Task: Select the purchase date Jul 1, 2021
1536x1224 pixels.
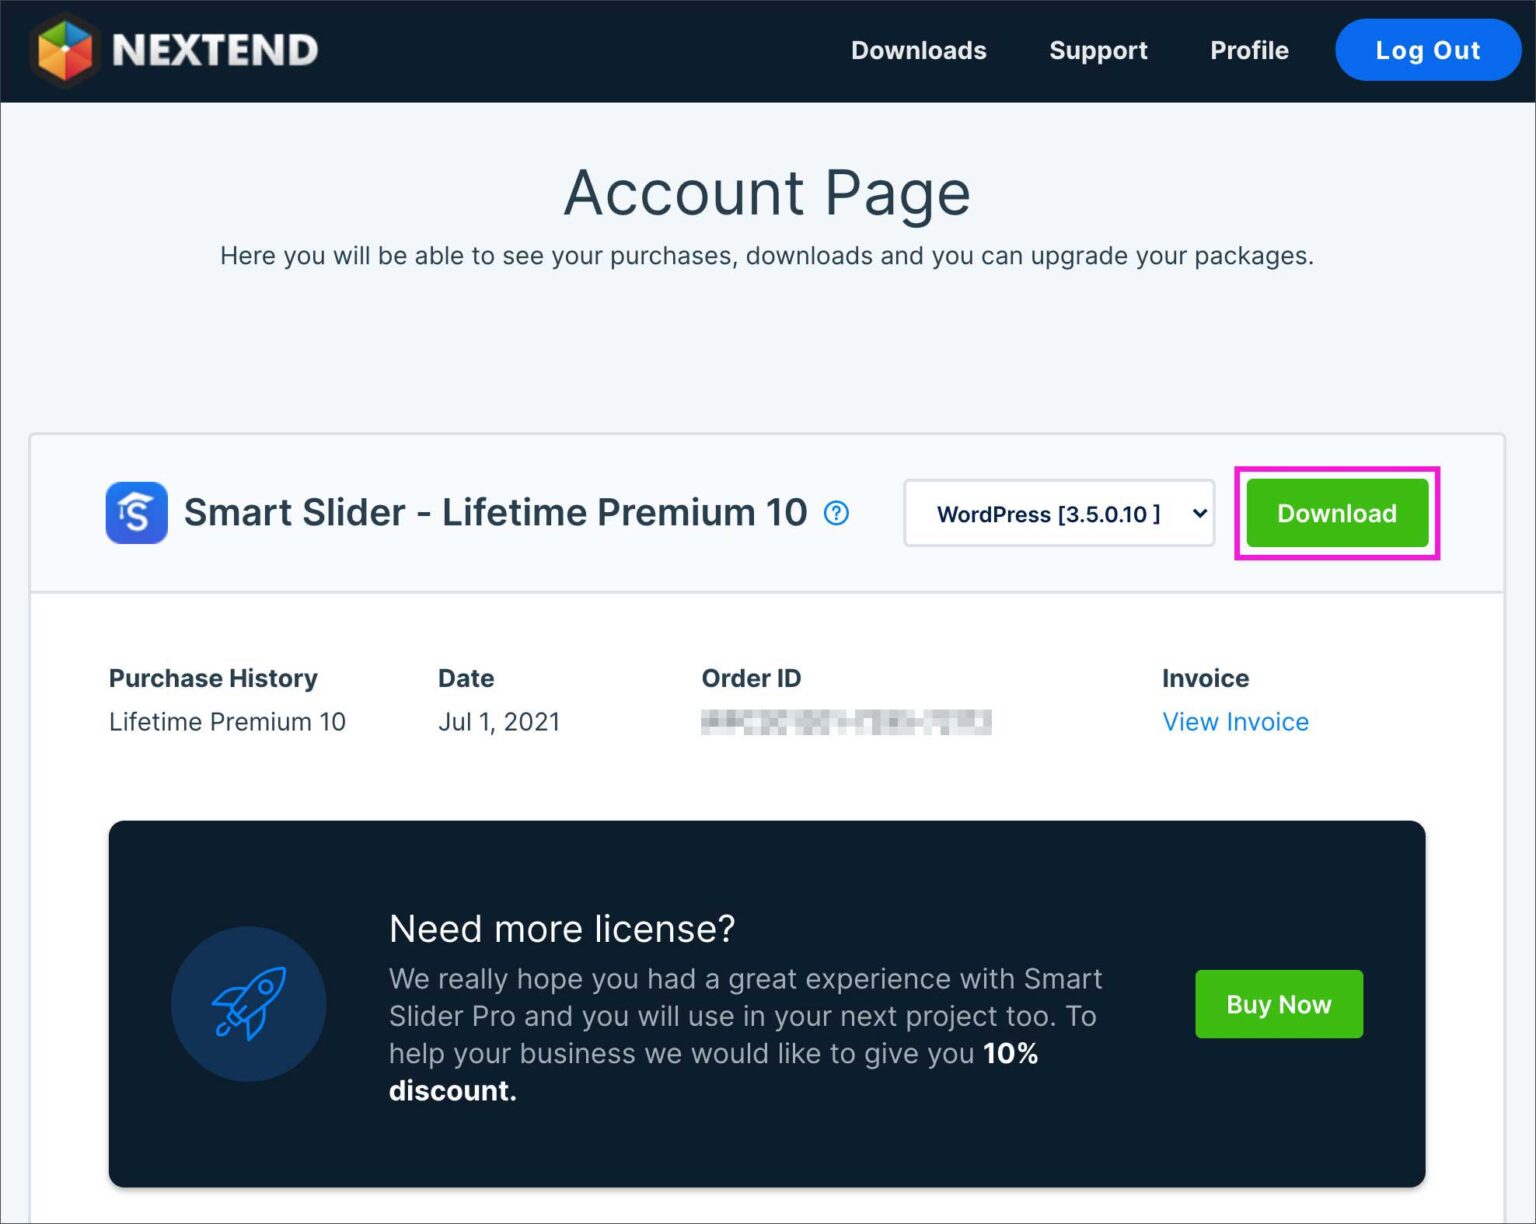Action: pos(499,721)
